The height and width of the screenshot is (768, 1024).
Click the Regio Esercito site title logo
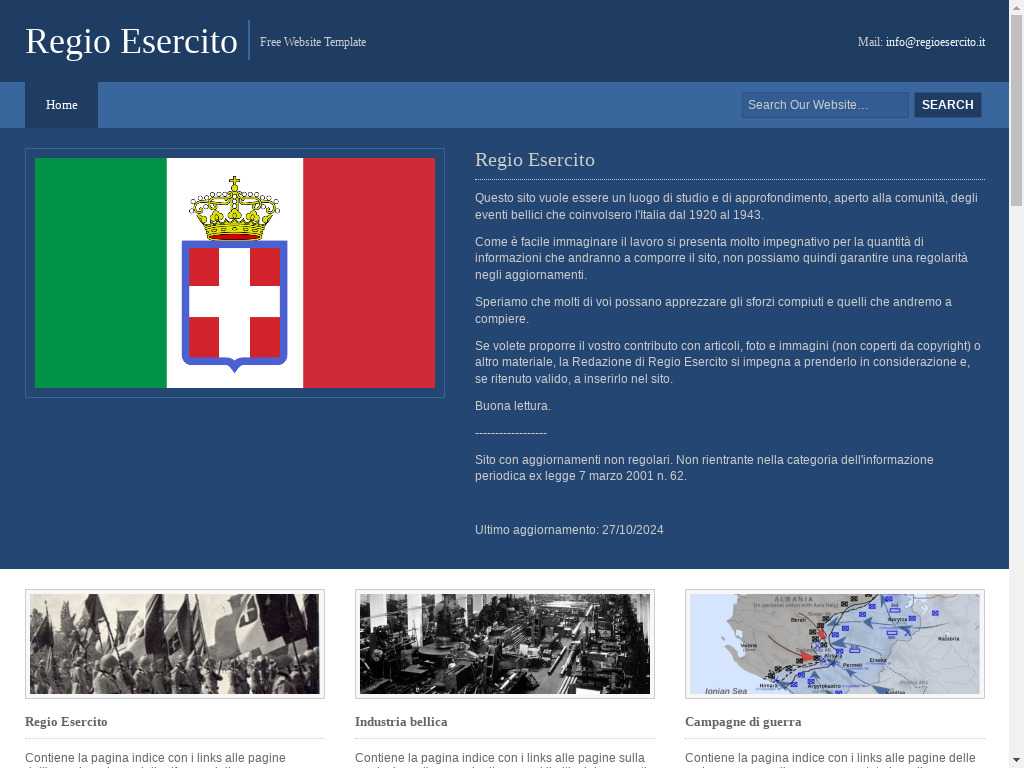tap(131, 41)
